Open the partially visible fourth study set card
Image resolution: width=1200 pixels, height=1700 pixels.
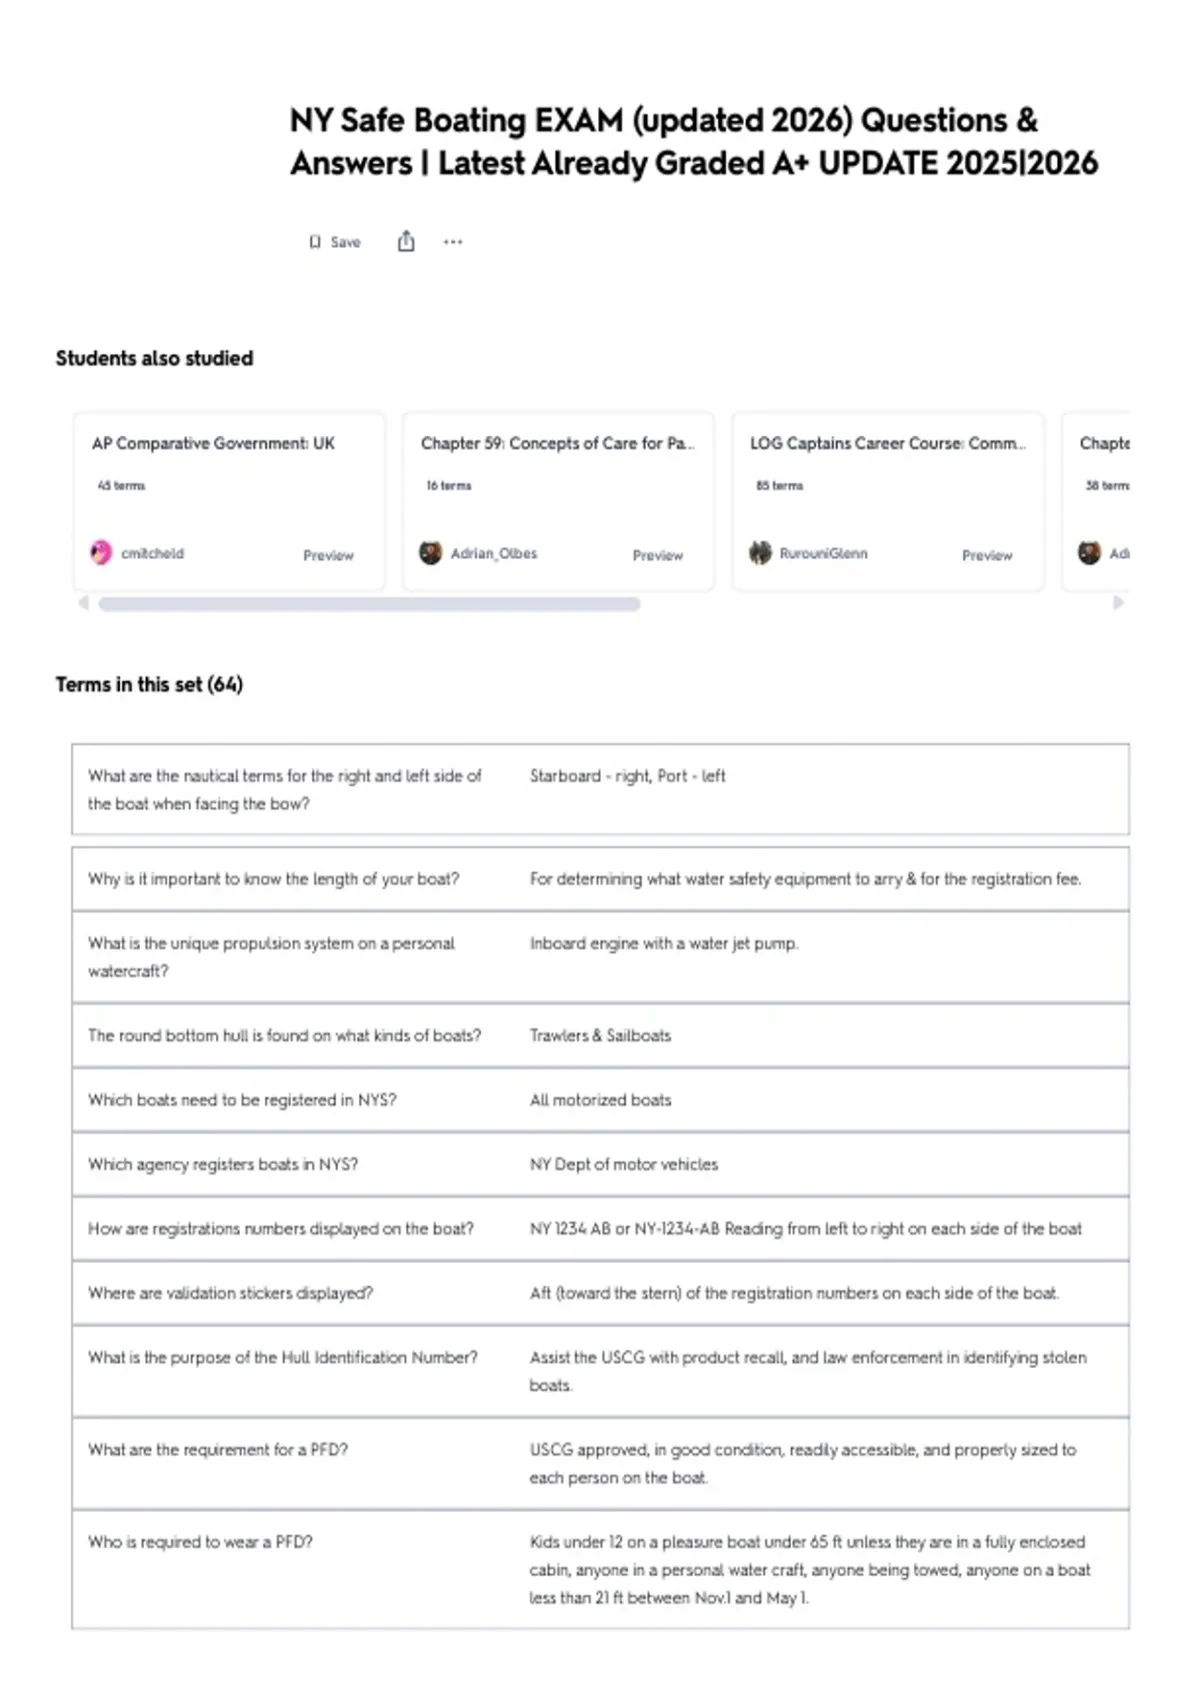coord(1096,501)
